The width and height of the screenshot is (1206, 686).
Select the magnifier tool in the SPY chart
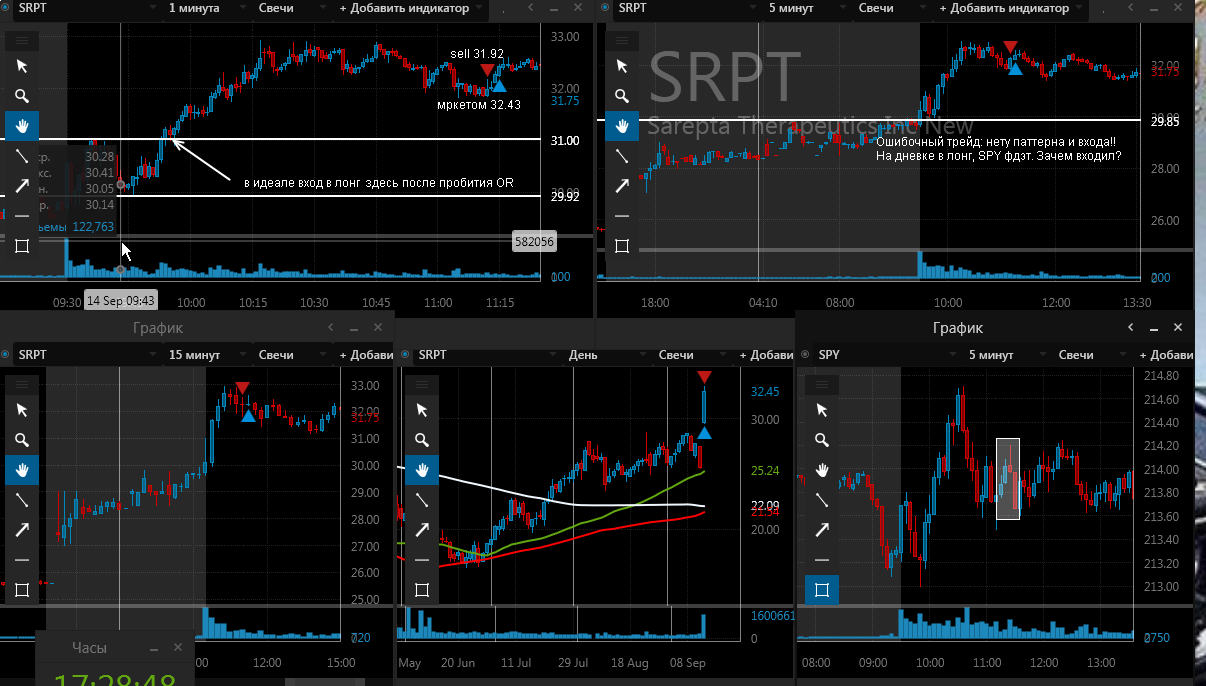point(822,440)
